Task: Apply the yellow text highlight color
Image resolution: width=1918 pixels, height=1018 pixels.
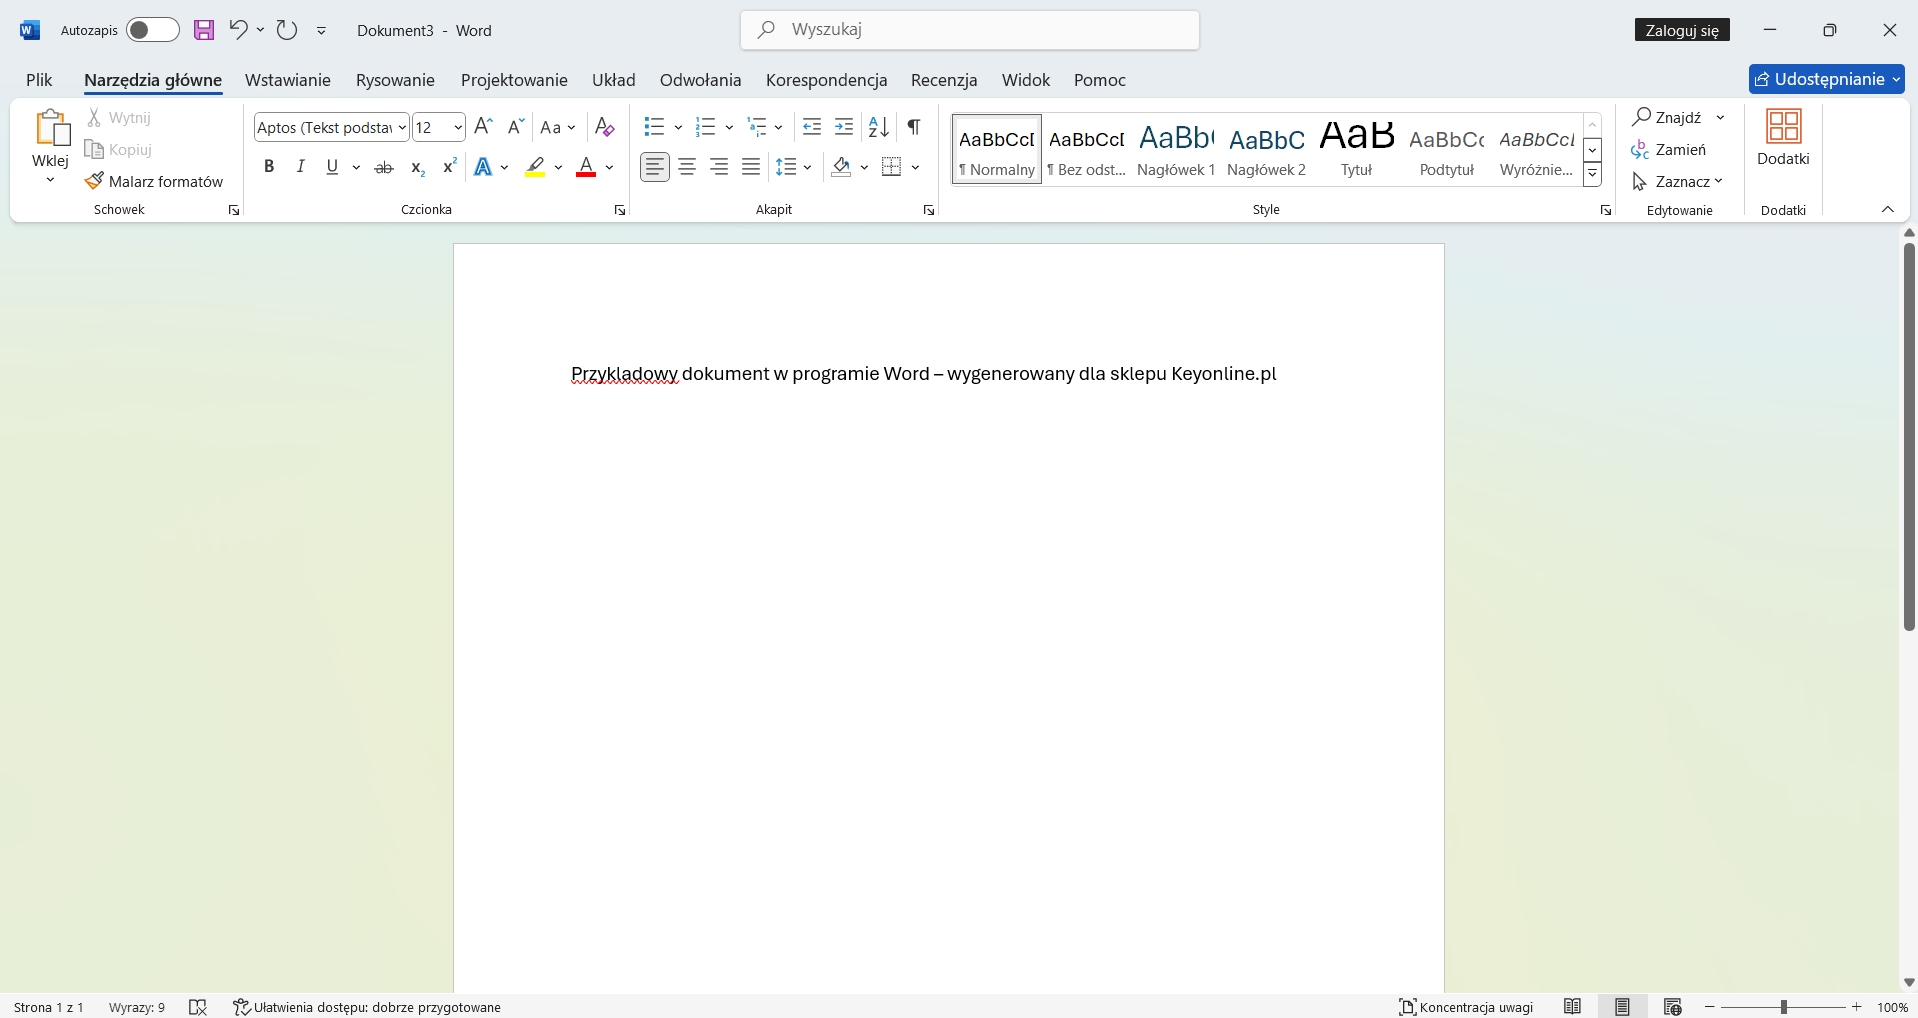Action: [536, 167]
